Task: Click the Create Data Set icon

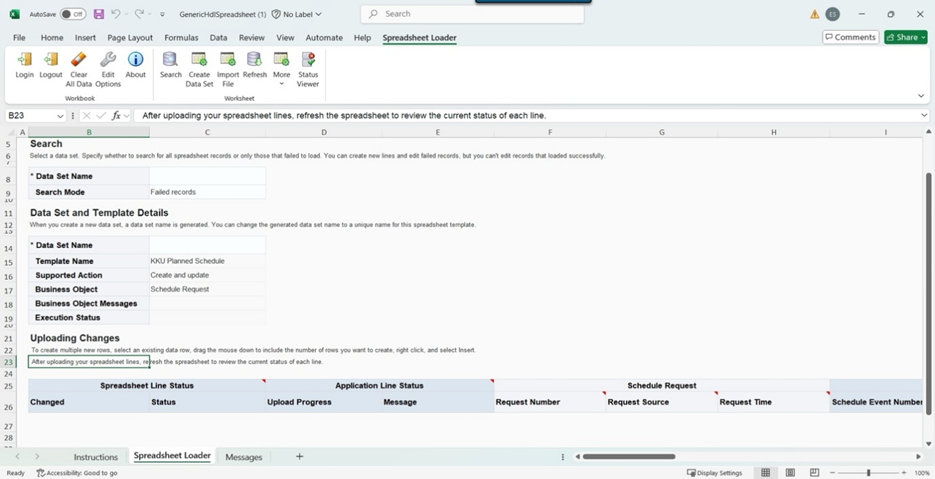Action: pyautogui.click(x=199, y=62)
